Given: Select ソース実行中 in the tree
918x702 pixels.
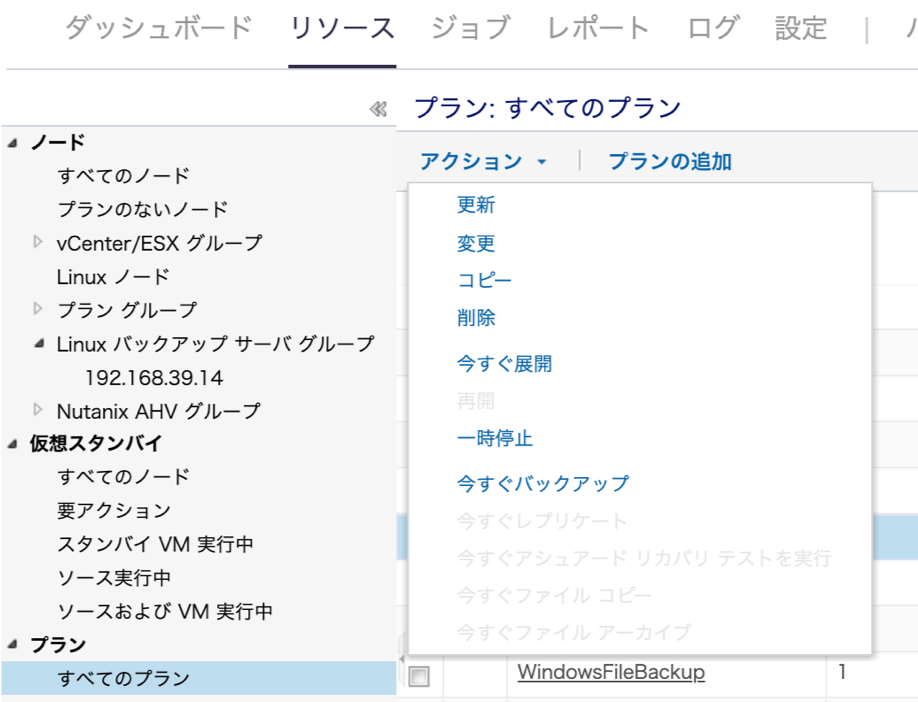Looking at the screenshot, I should [x=114, y=578].
